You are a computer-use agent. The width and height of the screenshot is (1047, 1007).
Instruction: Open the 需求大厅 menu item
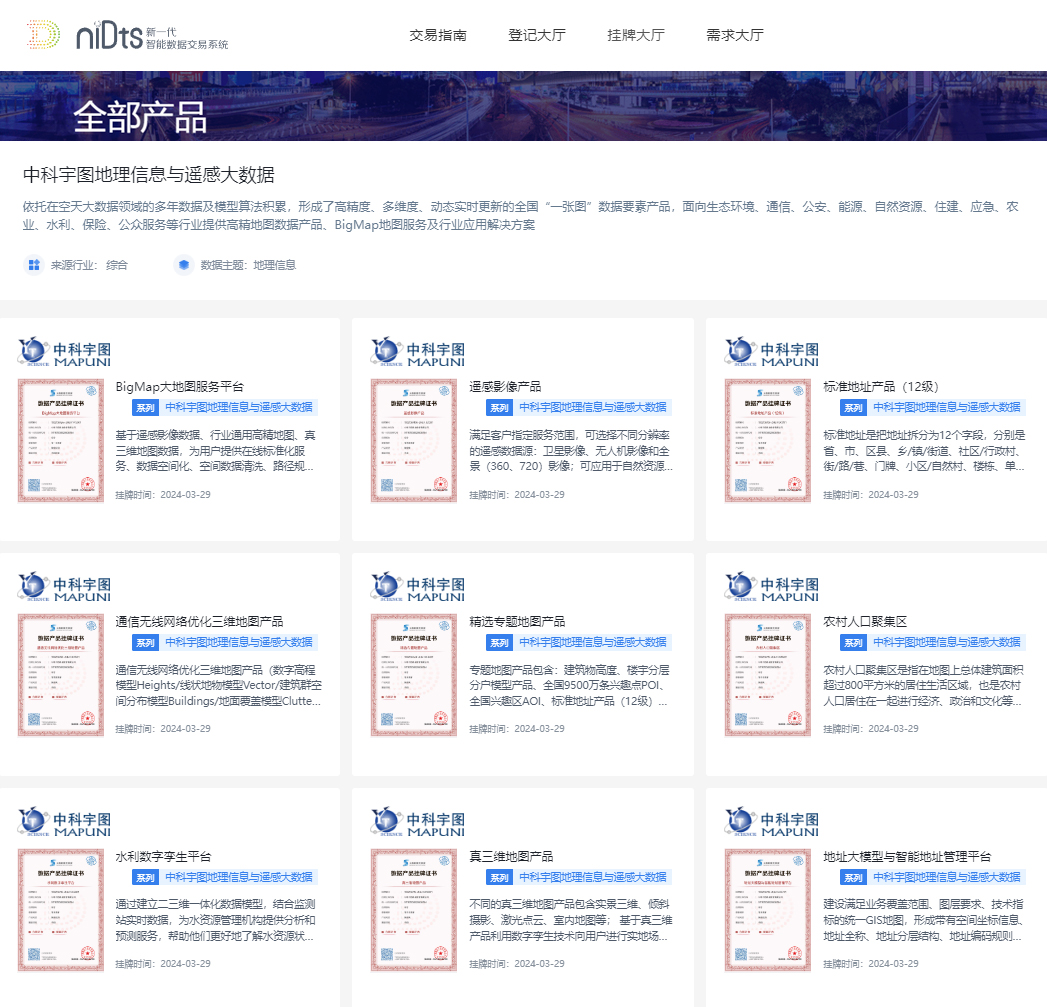coord(735,35)
